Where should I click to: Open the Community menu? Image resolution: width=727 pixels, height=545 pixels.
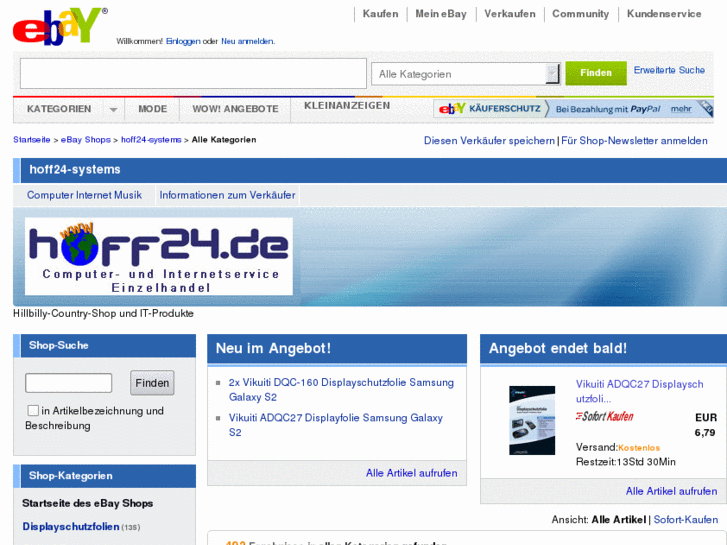(580, 14)
